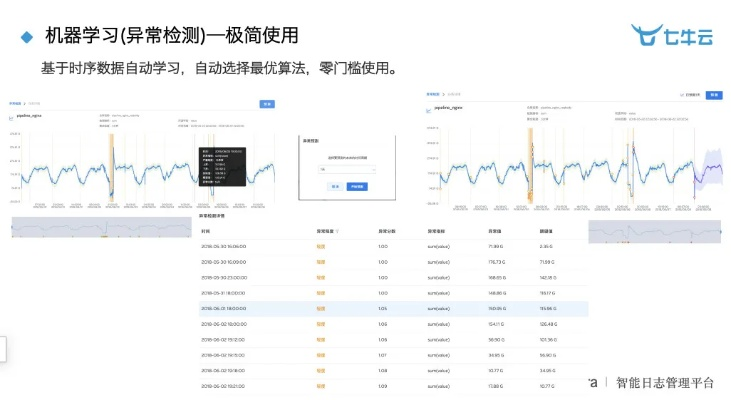Click the blue confirm button in 异常检测 dialog

pos(357,186)
